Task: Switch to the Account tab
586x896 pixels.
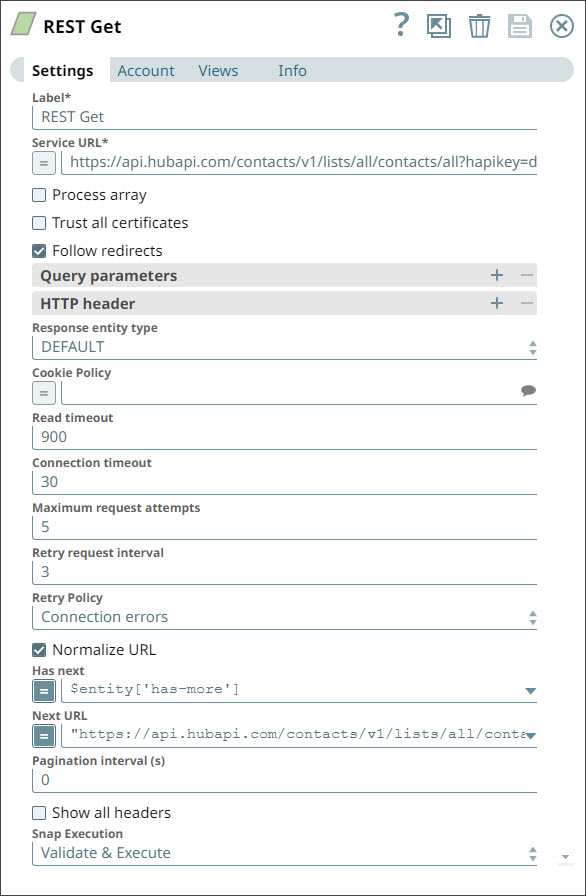Action: tap(146, 71)
